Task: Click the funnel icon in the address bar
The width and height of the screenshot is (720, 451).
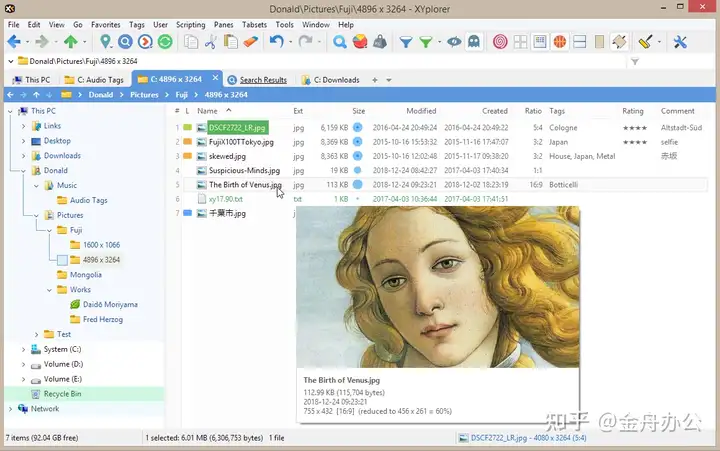Action: click(x=635, y=62)
